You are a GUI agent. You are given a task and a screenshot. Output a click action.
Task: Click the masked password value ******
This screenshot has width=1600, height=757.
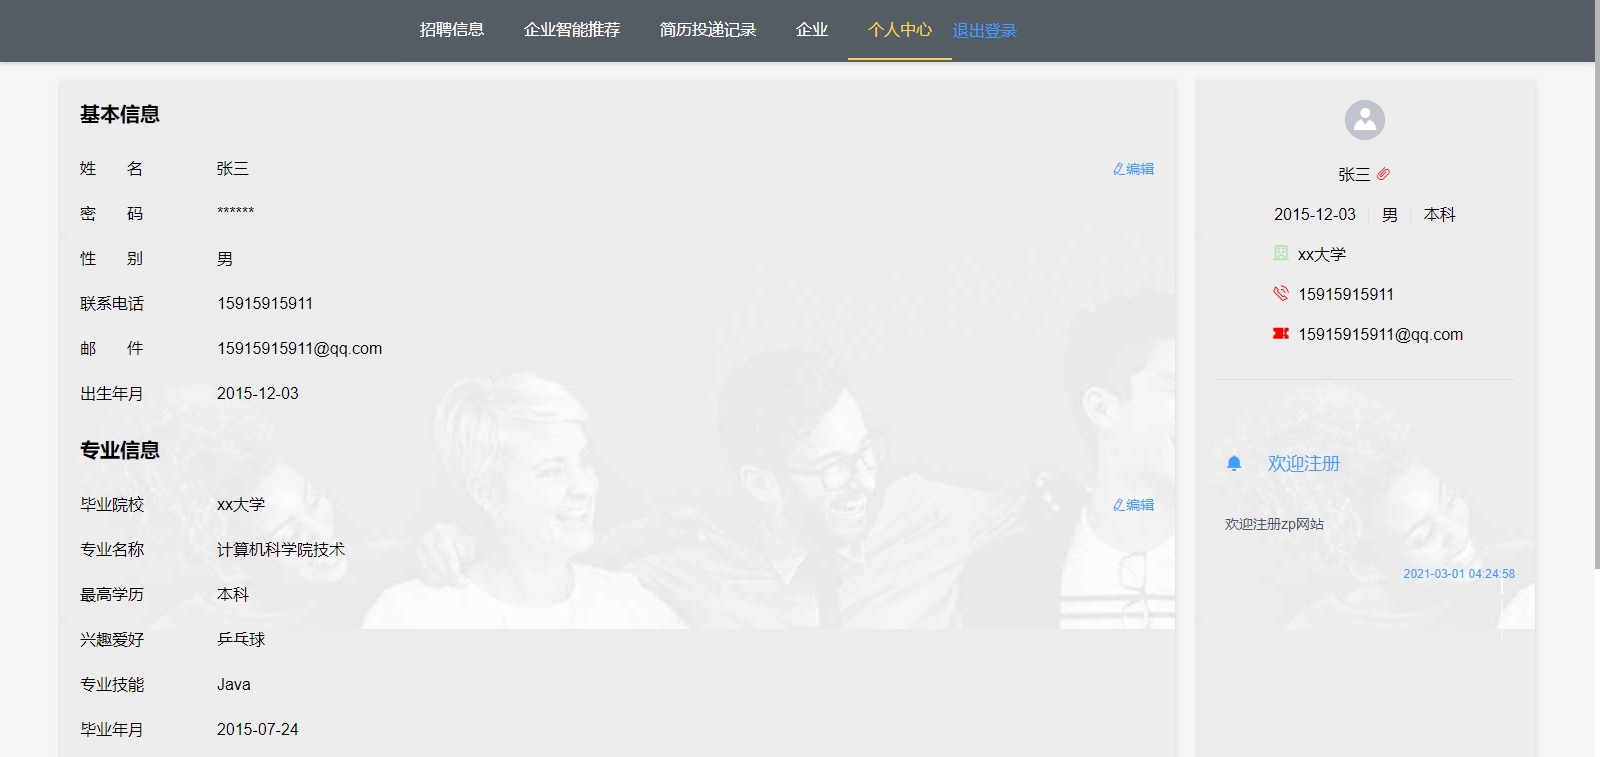coord(236,212)
